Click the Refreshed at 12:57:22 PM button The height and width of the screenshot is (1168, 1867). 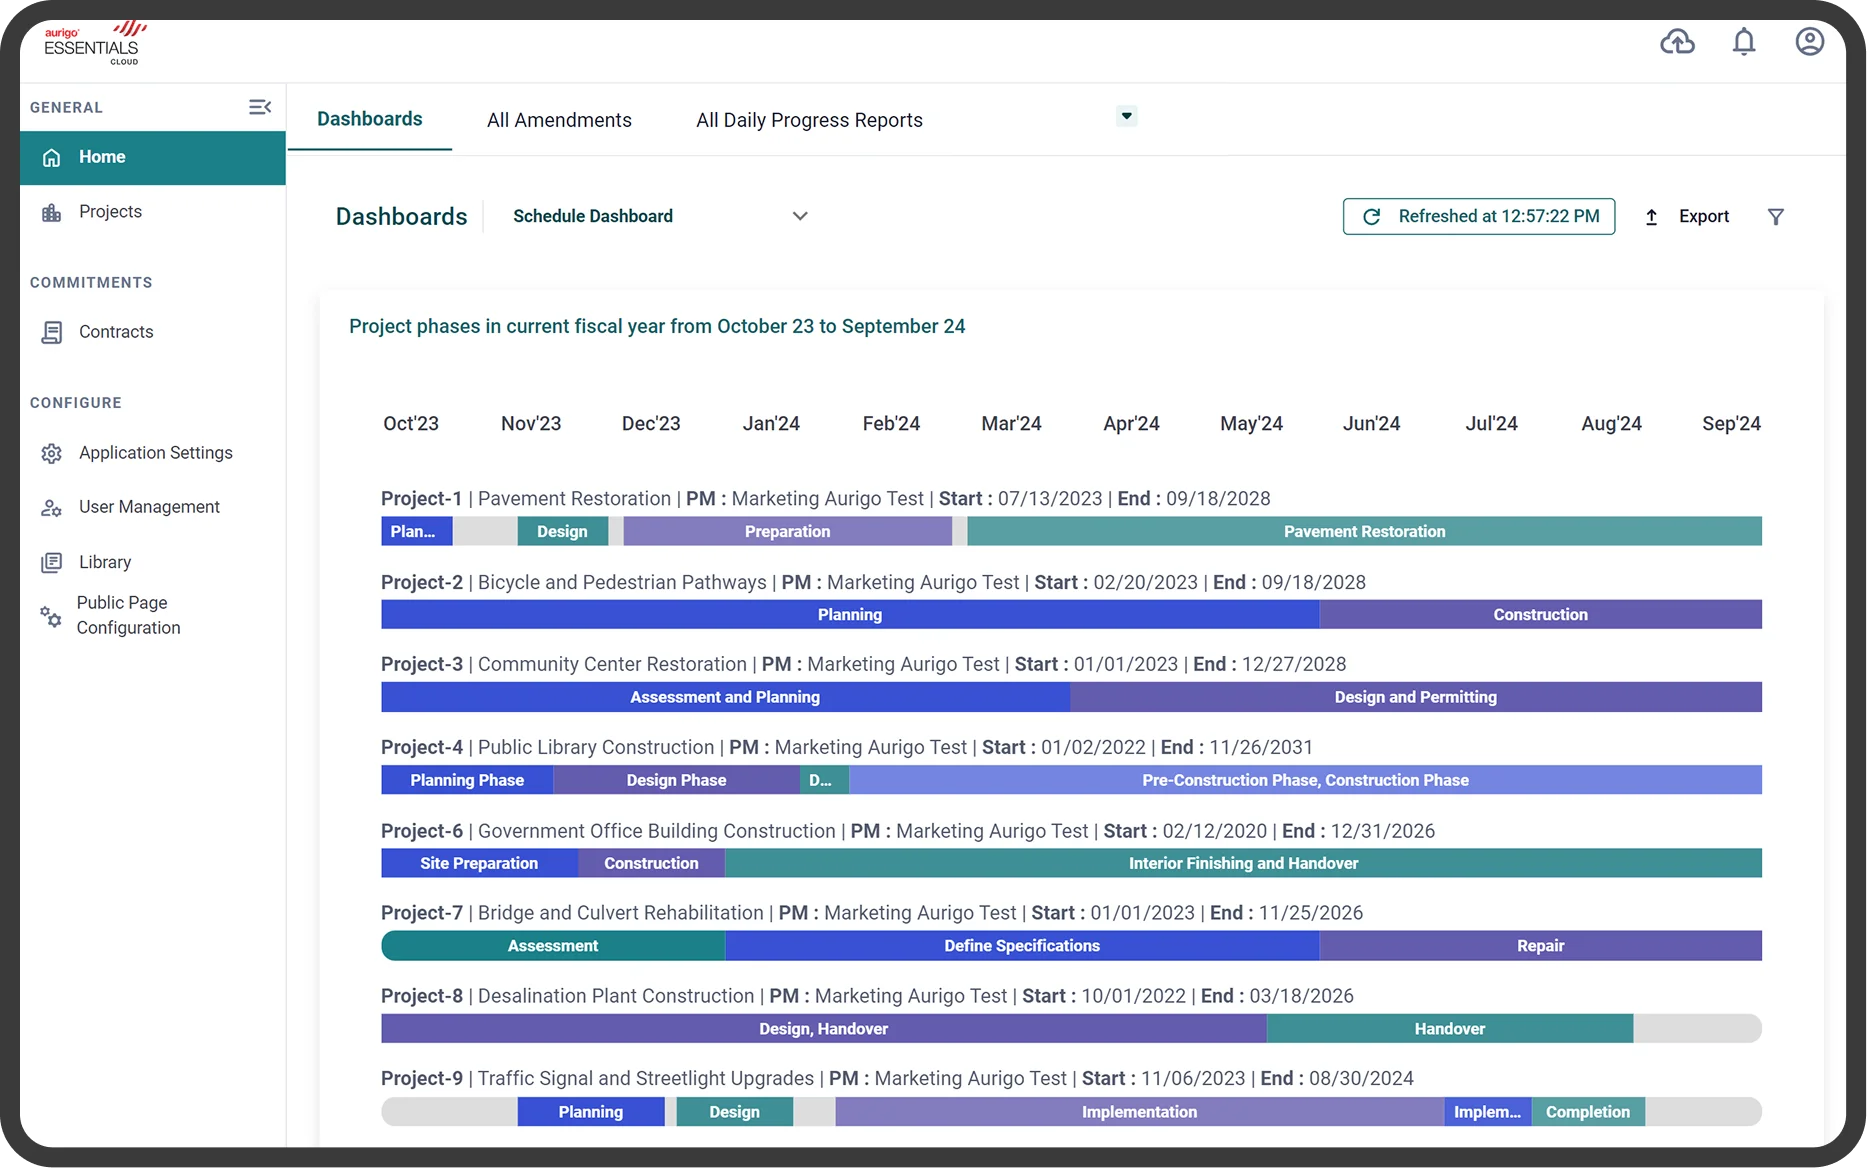[1479, 216]
